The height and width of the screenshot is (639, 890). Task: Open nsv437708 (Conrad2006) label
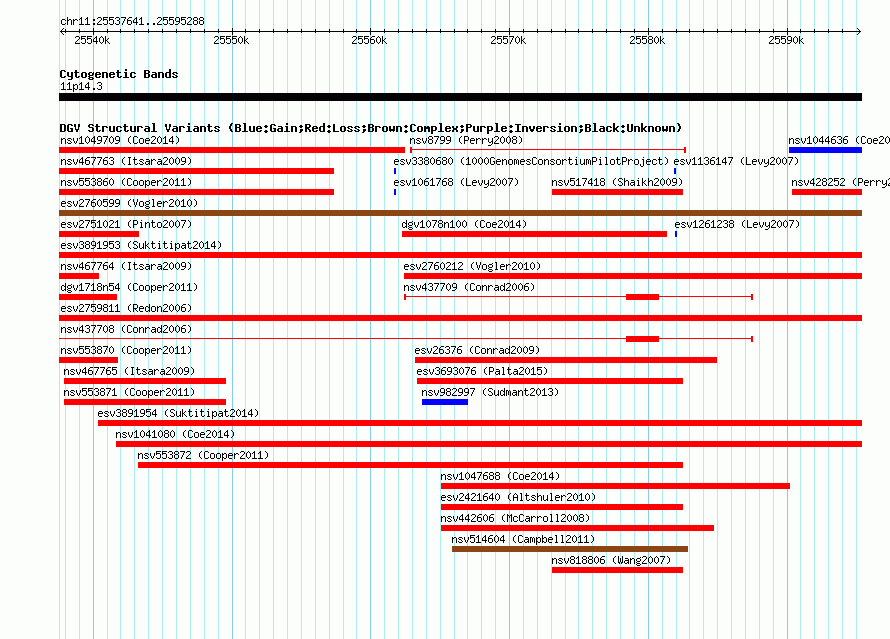[x=126, y=329]
